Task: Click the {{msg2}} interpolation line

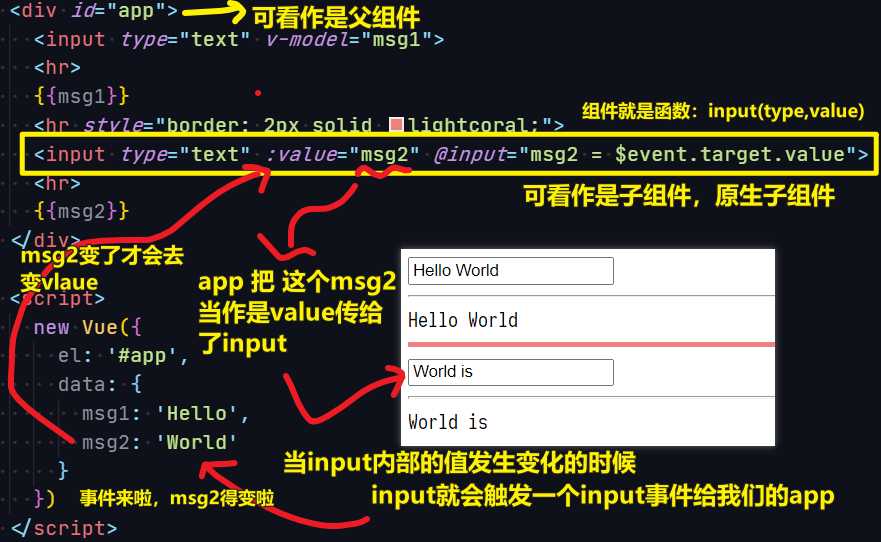Action: pos(81,211)
